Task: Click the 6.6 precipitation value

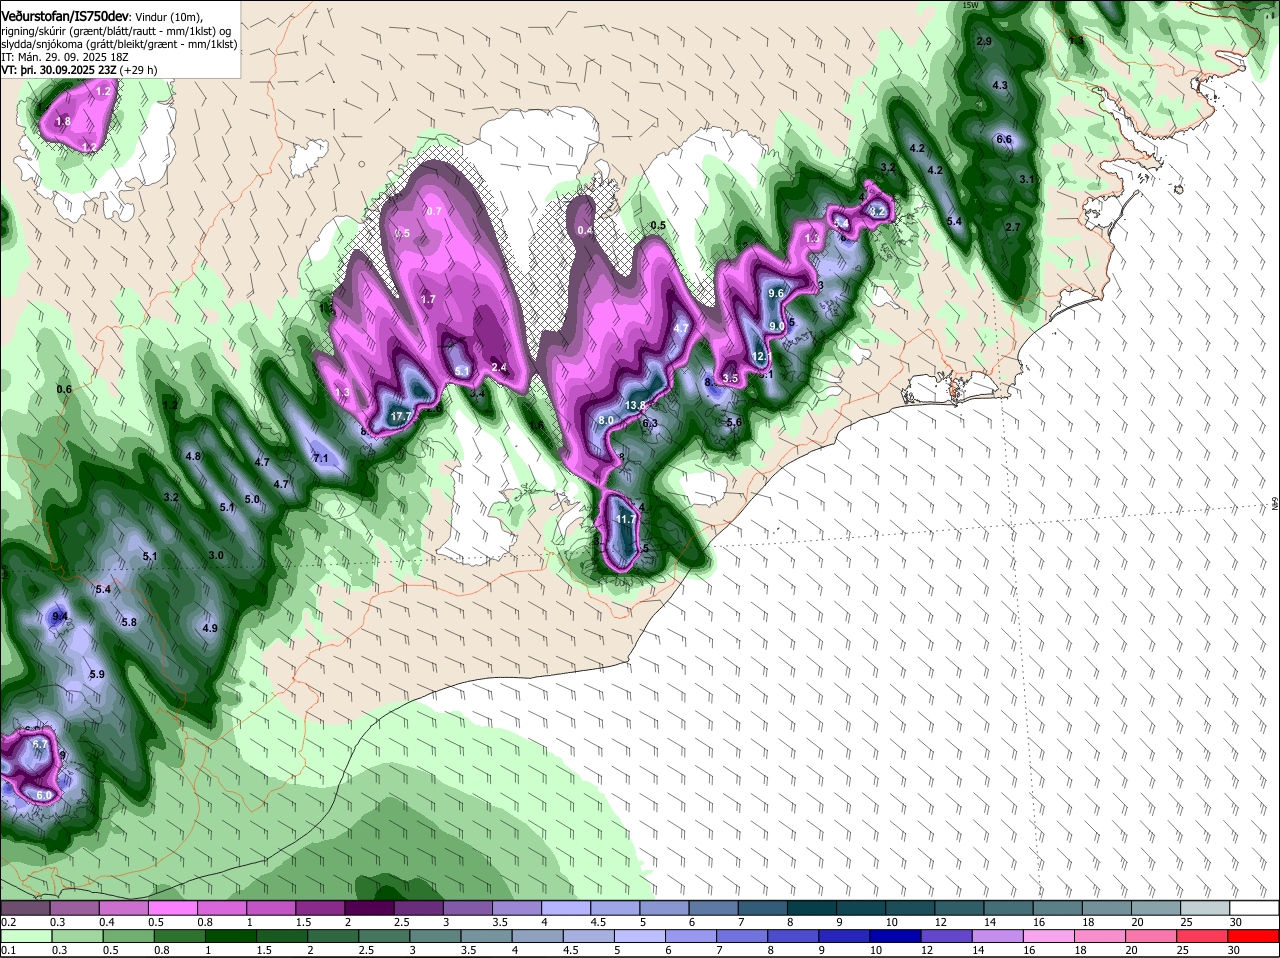Action: pos(1005,139)
